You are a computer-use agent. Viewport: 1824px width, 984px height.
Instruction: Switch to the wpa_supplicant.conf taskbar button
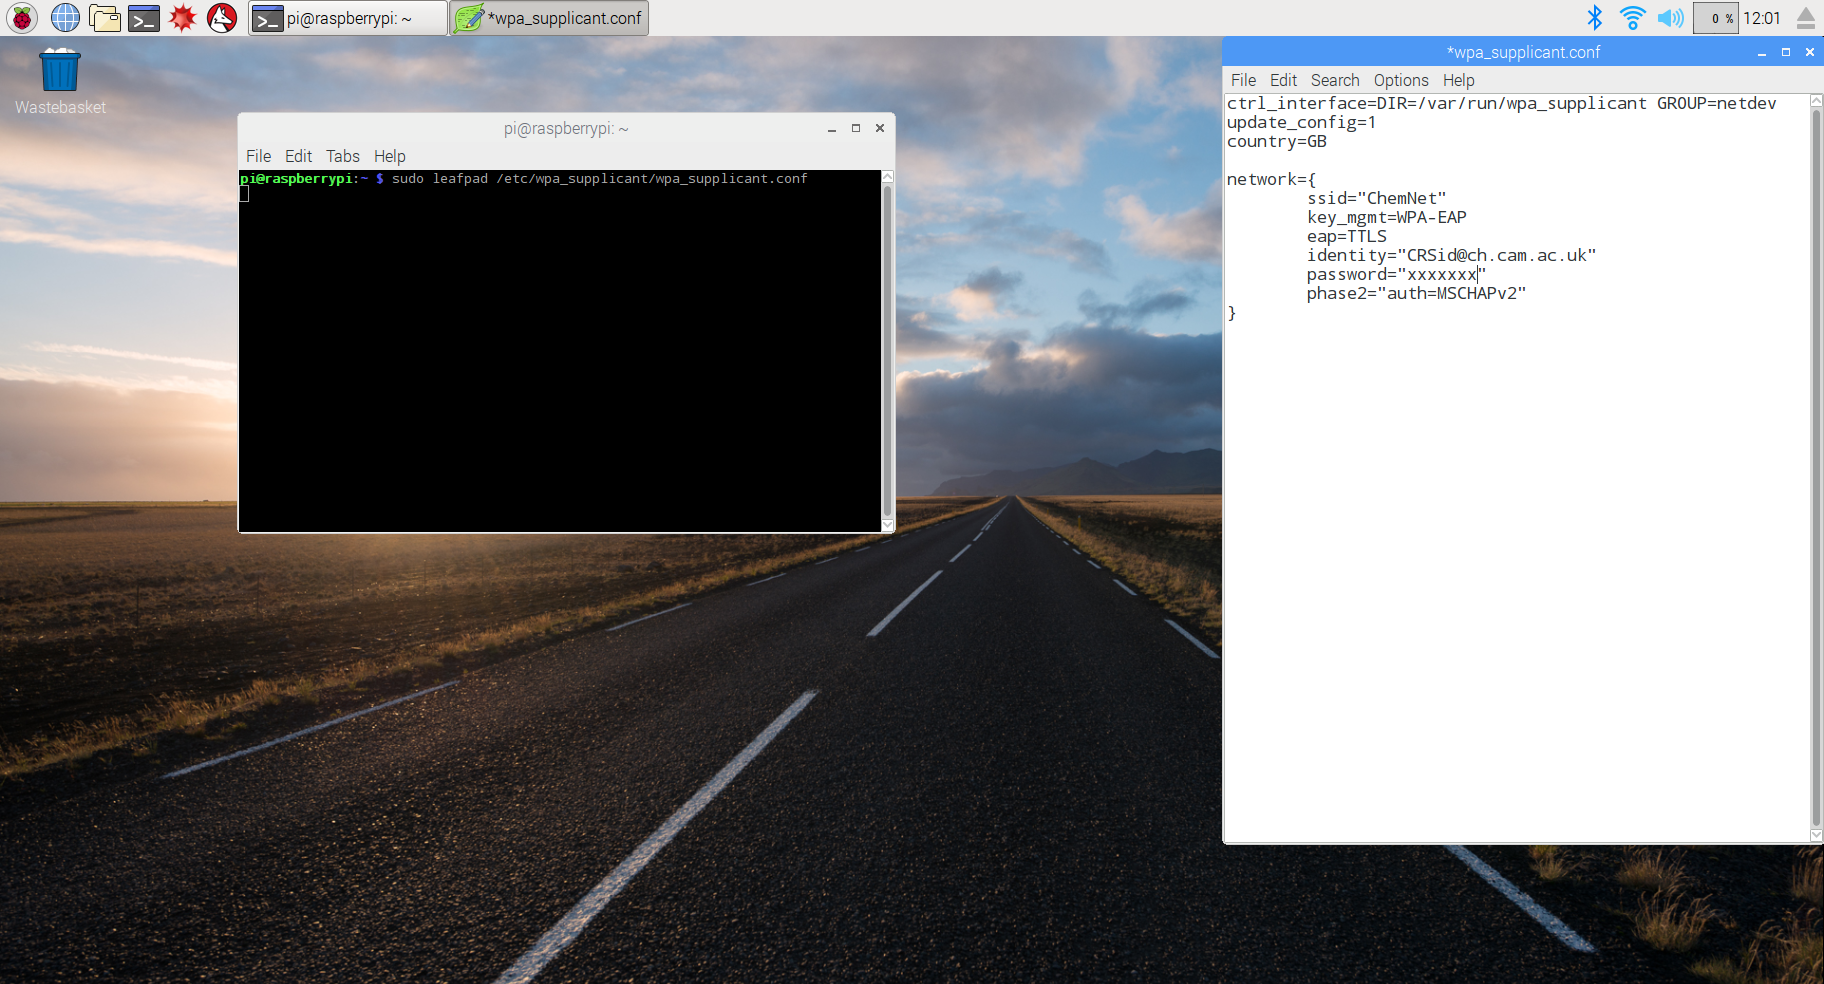[550, 18]
